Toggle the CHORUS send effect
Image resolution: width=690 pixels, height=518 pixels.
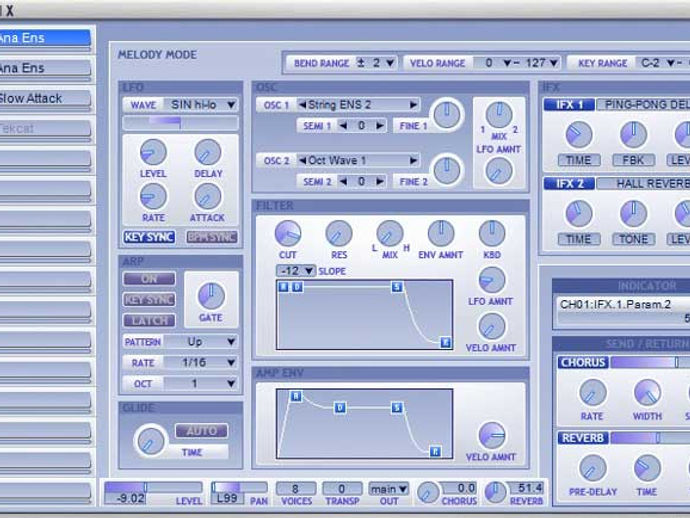[583, 362]
